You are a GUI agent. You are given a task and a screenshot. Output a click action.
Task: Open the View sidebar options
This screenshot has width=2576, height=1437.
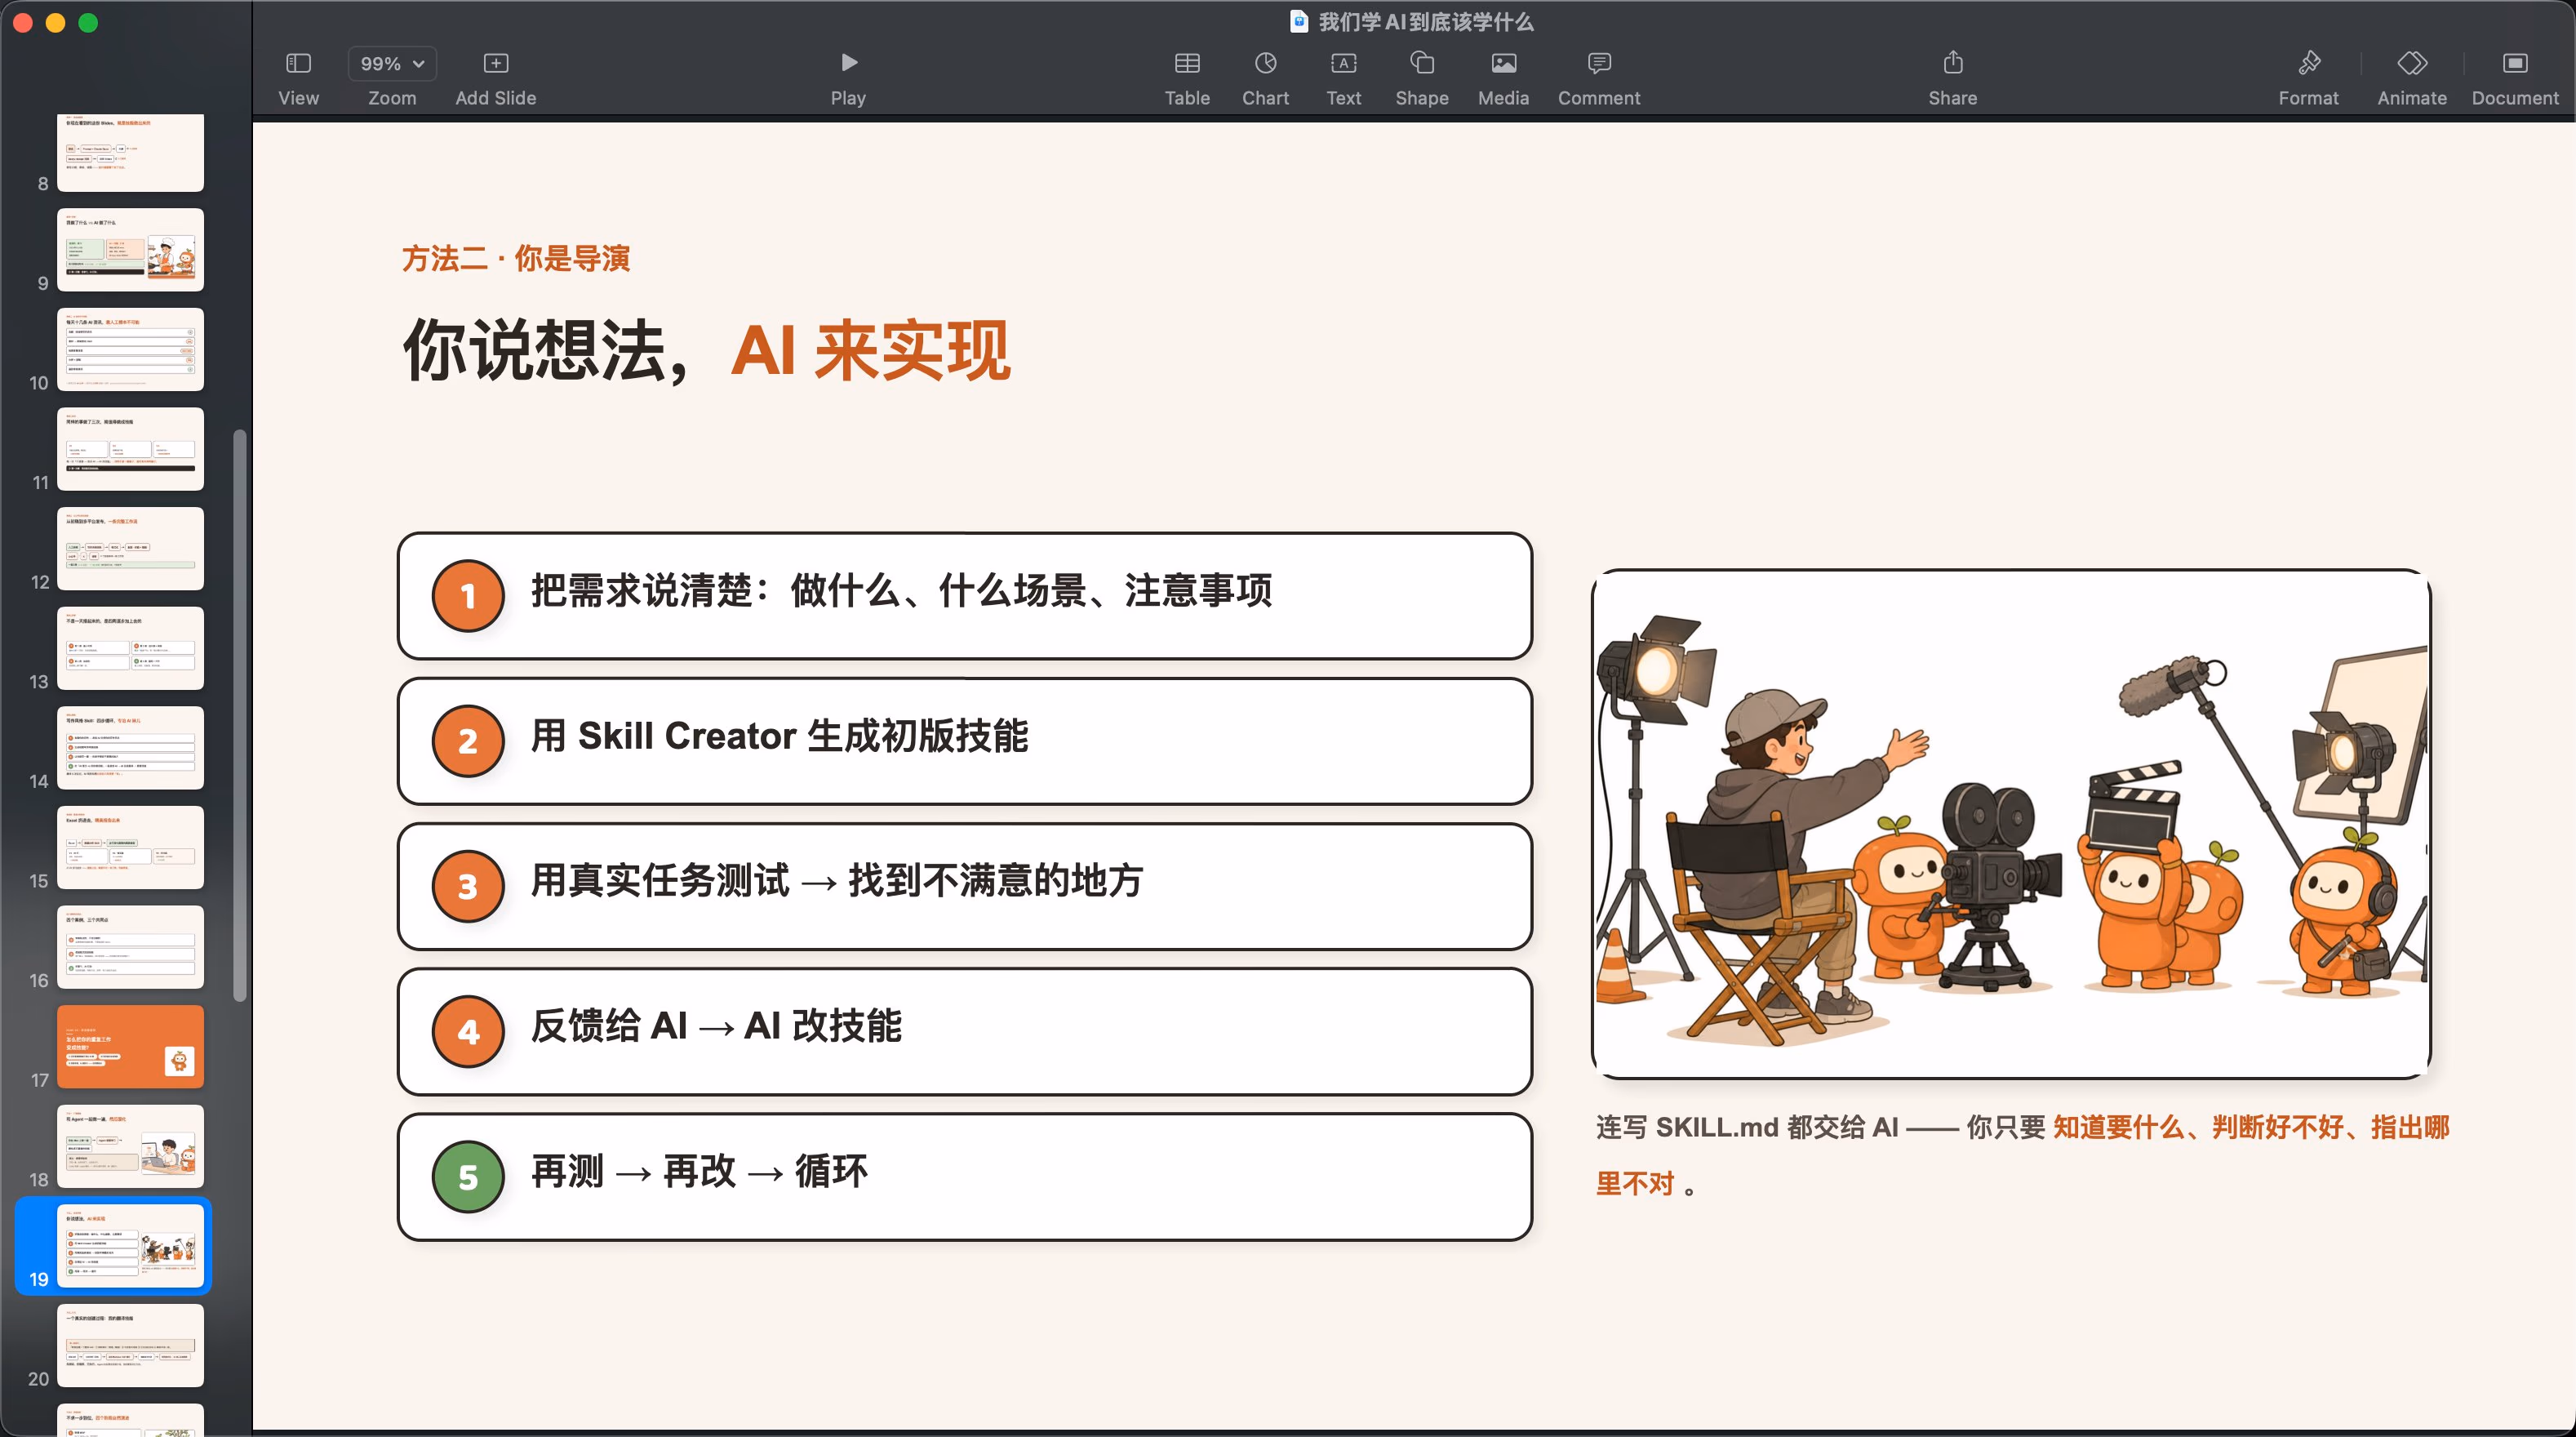click(x=298, y=78)
